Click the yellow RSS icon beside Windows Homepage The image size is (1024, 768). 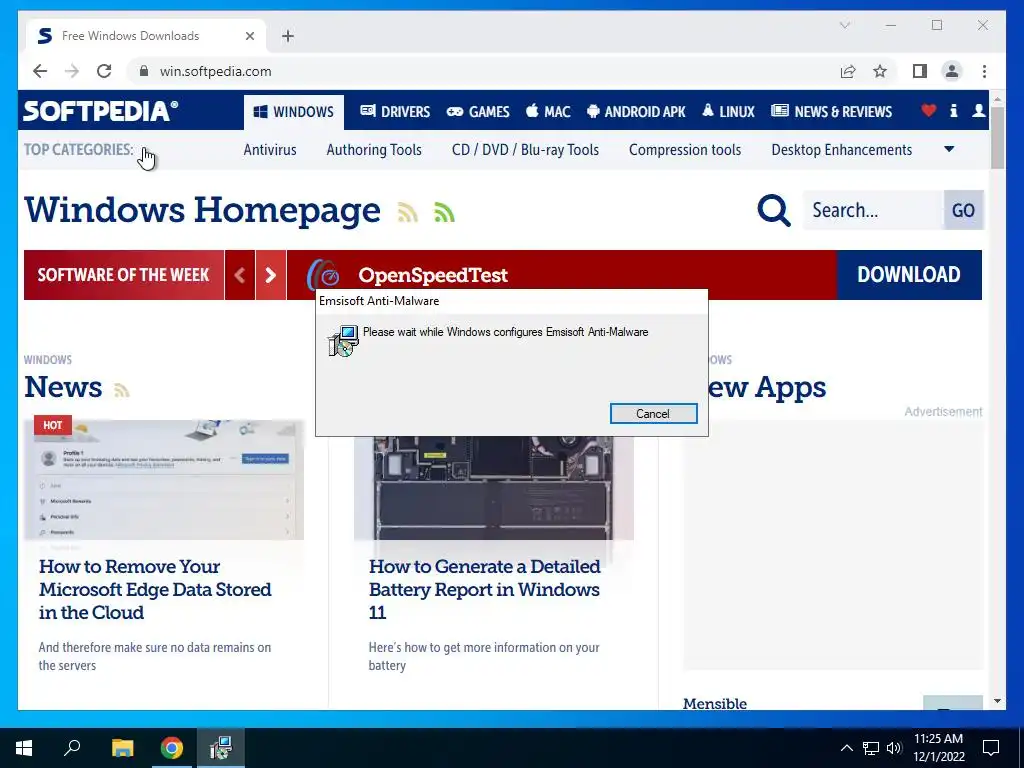click(408, 212)
